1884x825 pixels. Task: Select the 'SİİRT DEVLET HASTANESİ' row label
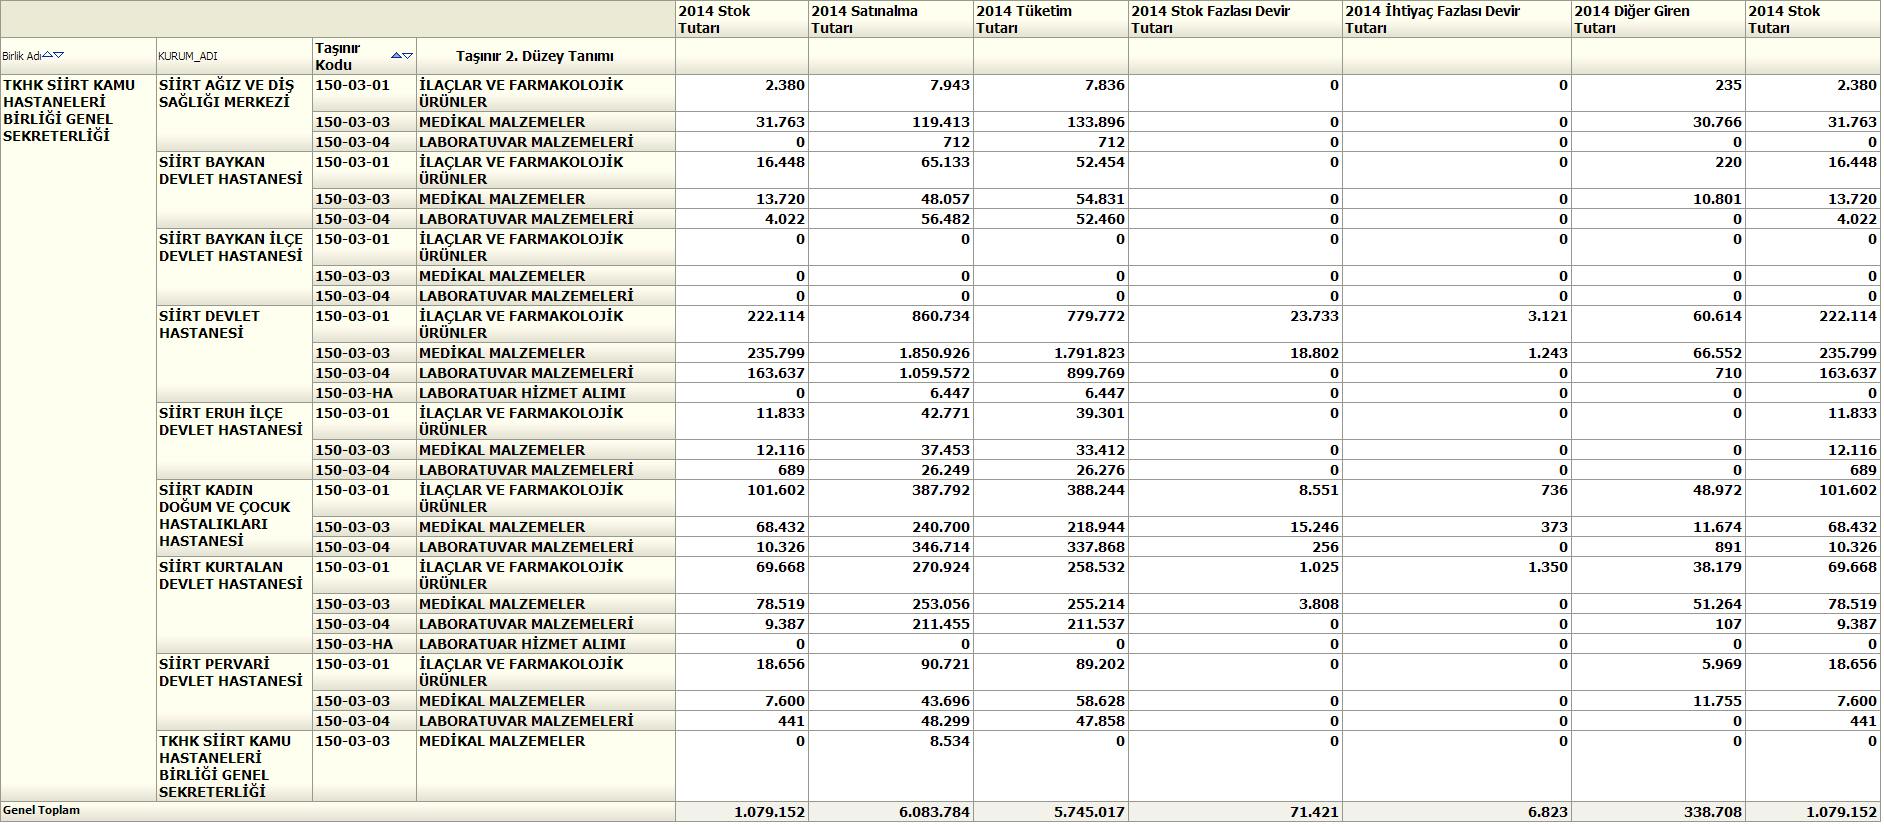(209, 324)
